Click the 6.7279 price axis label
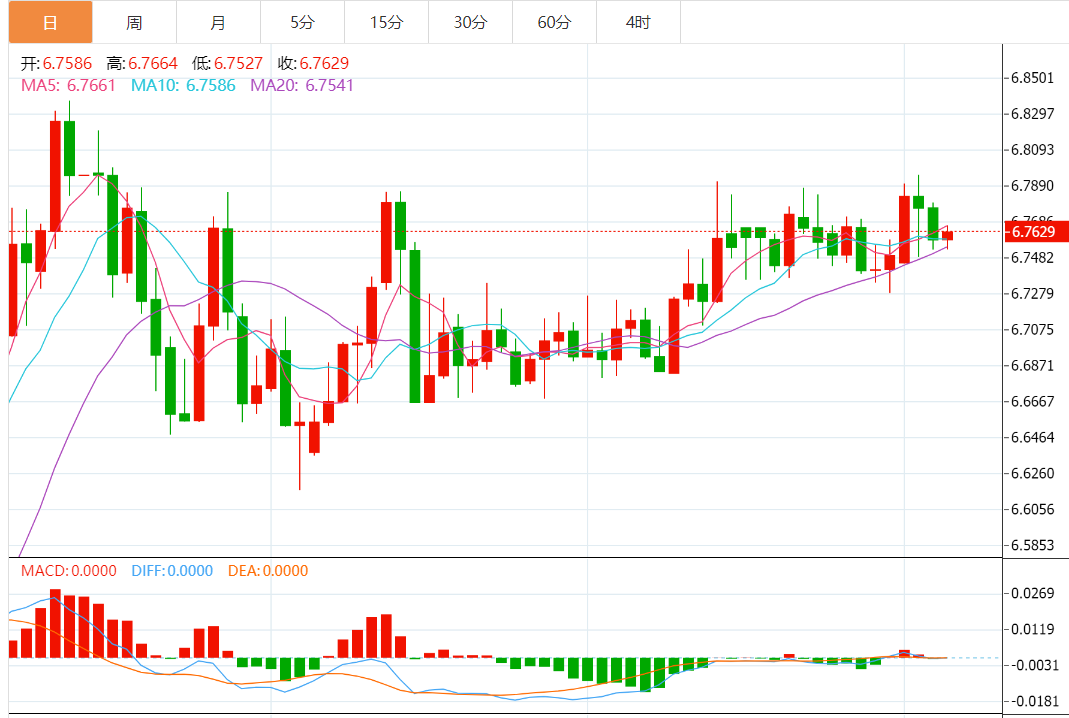 coord(1032,293)
